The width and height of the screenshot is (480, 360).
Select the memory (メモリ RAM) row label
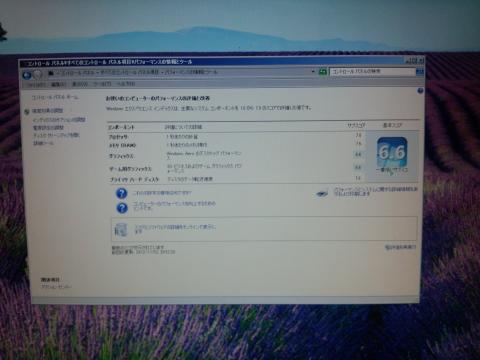pos(122,146)
